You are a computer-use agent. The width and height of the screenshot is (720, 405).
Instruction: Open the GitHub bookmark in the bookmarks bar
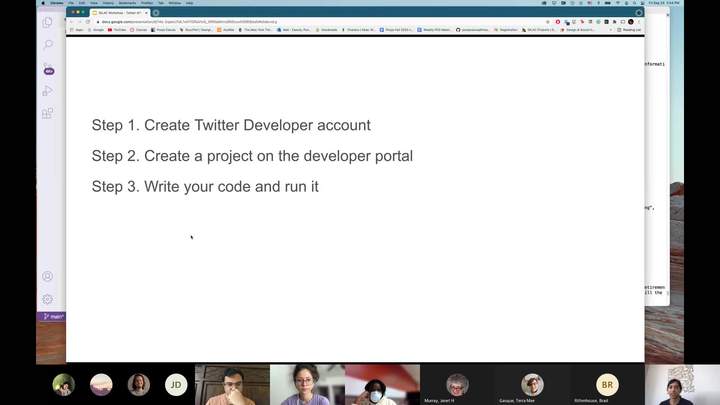pyautogui.click(x=472, y=30)
